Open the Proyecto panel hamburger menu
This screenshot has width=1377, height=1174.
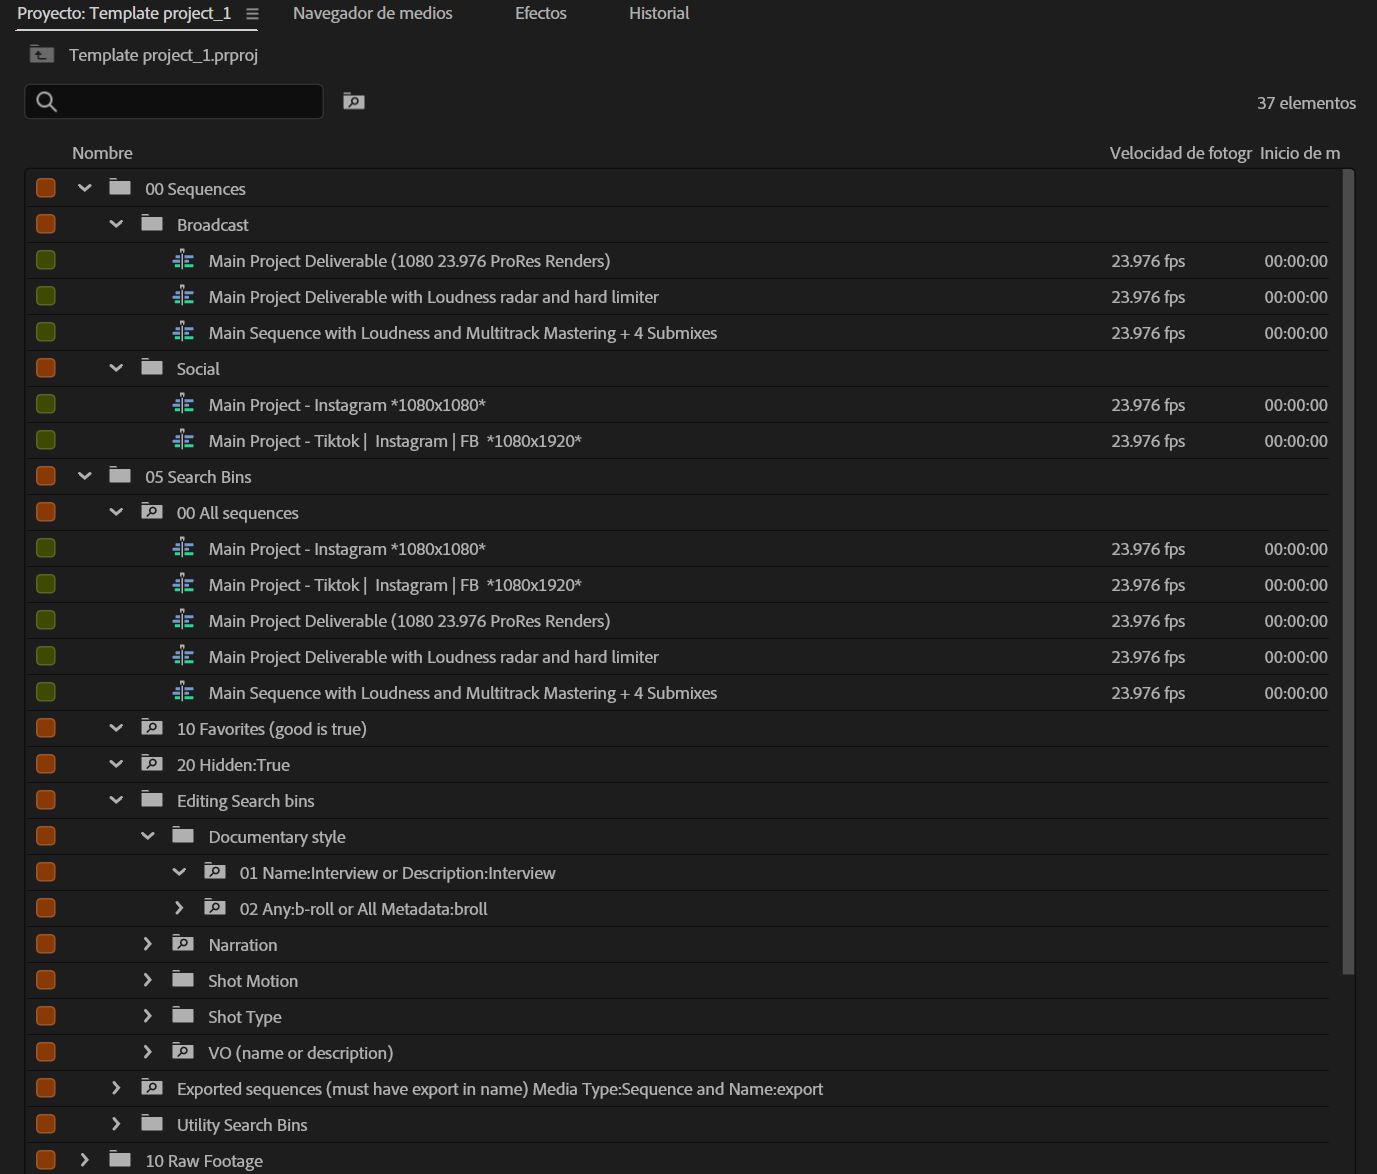click(x=252, y=14)
